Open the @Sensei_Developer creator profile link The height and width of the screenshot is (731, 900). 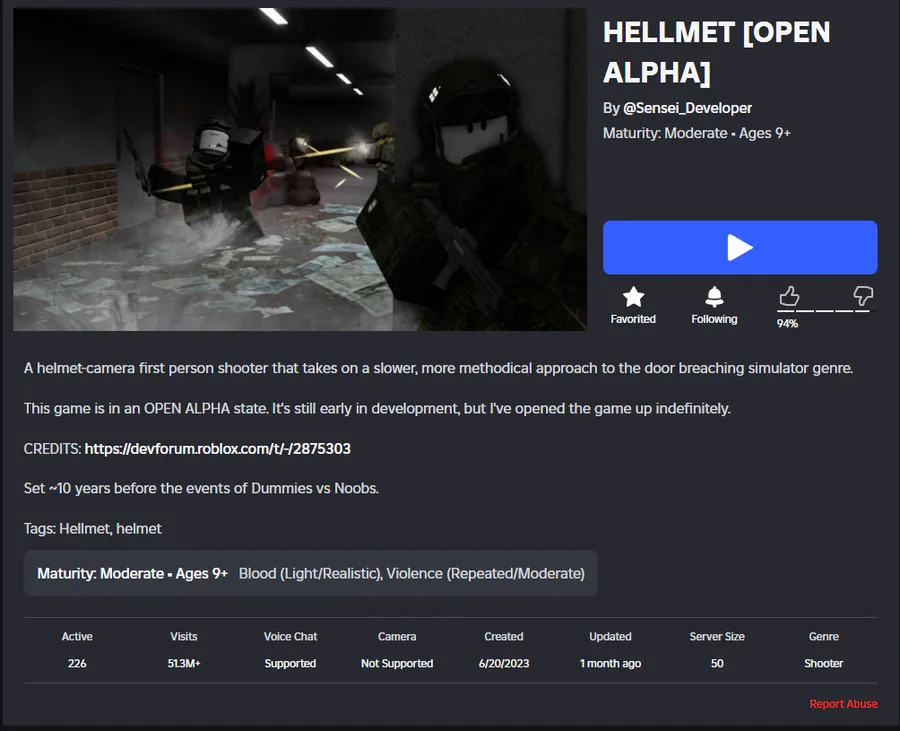coord(687,108)
